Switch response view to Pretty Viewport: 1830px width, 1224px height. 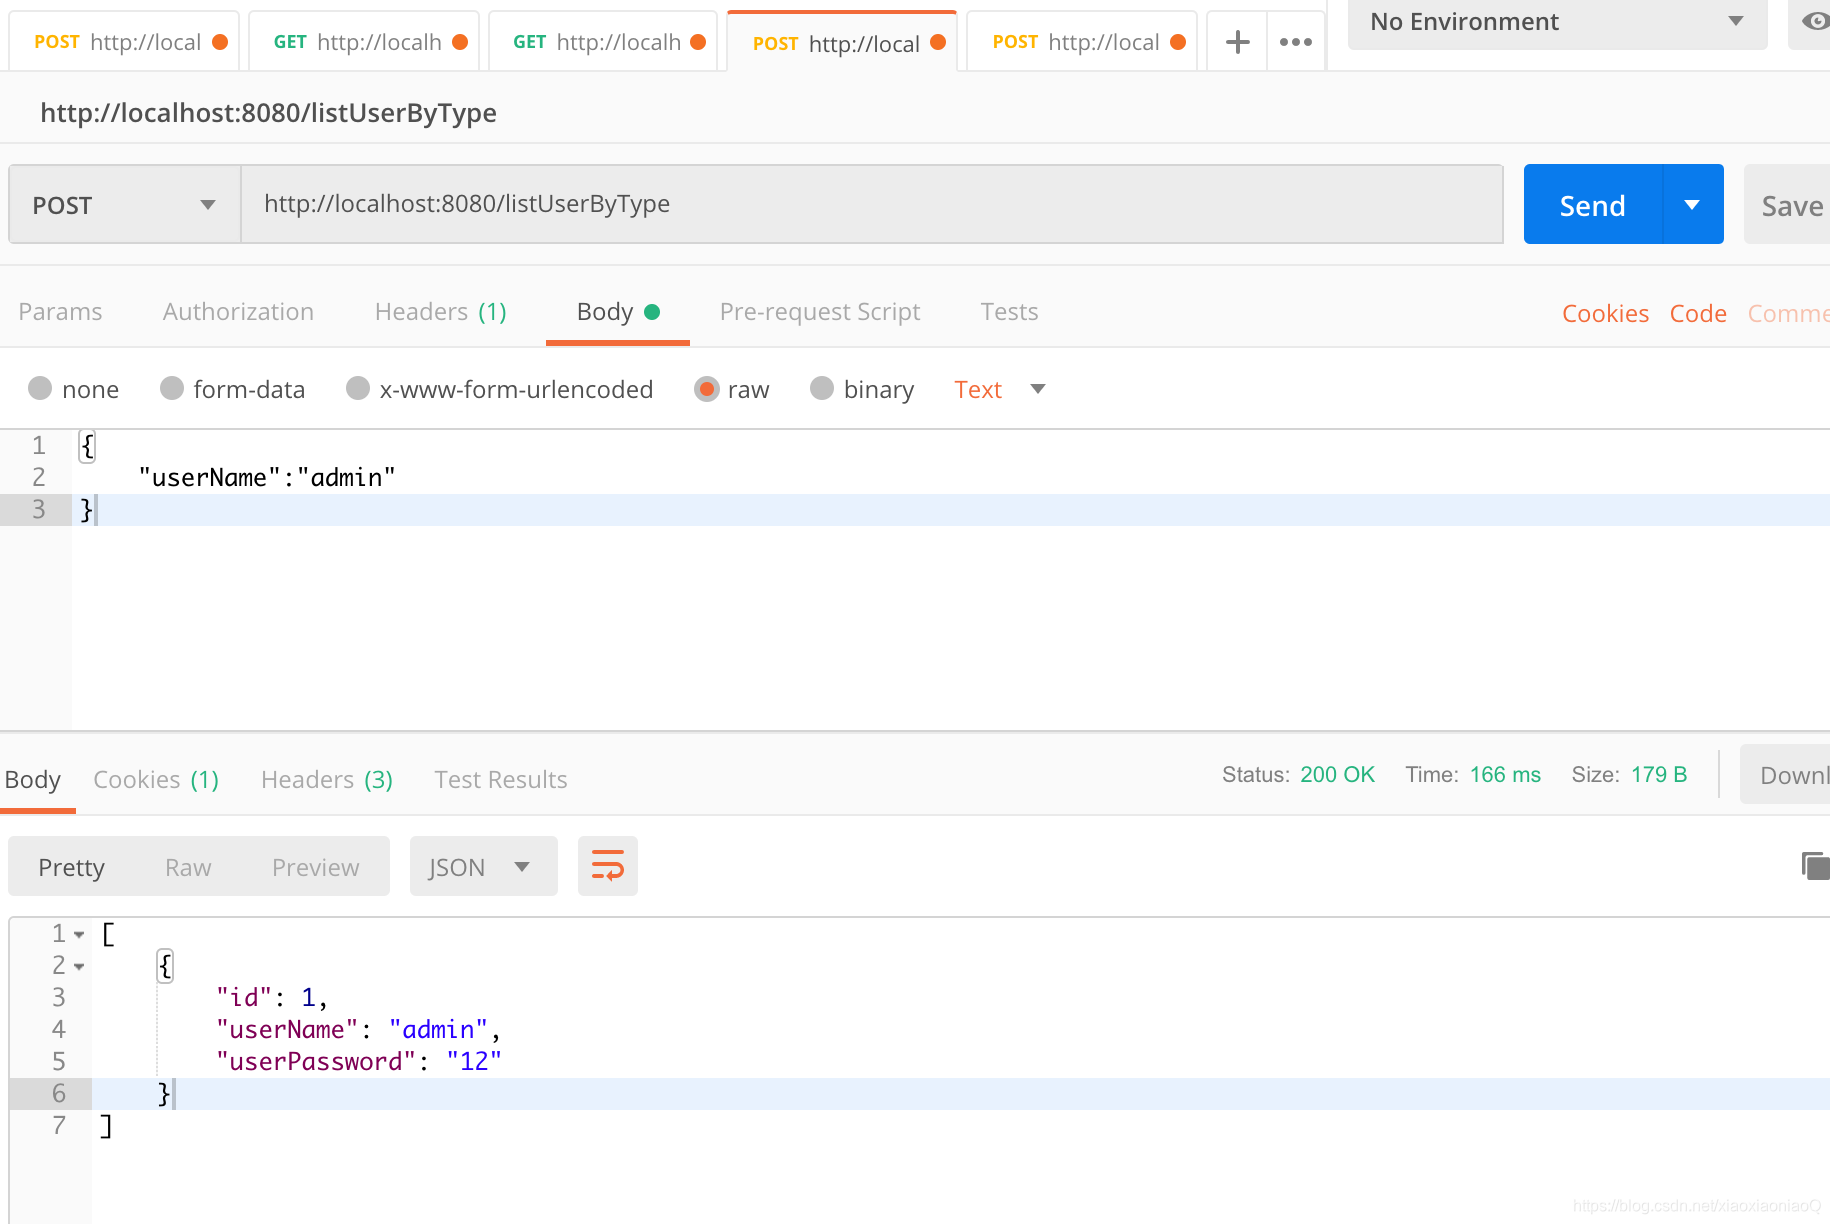pos(71,867)
